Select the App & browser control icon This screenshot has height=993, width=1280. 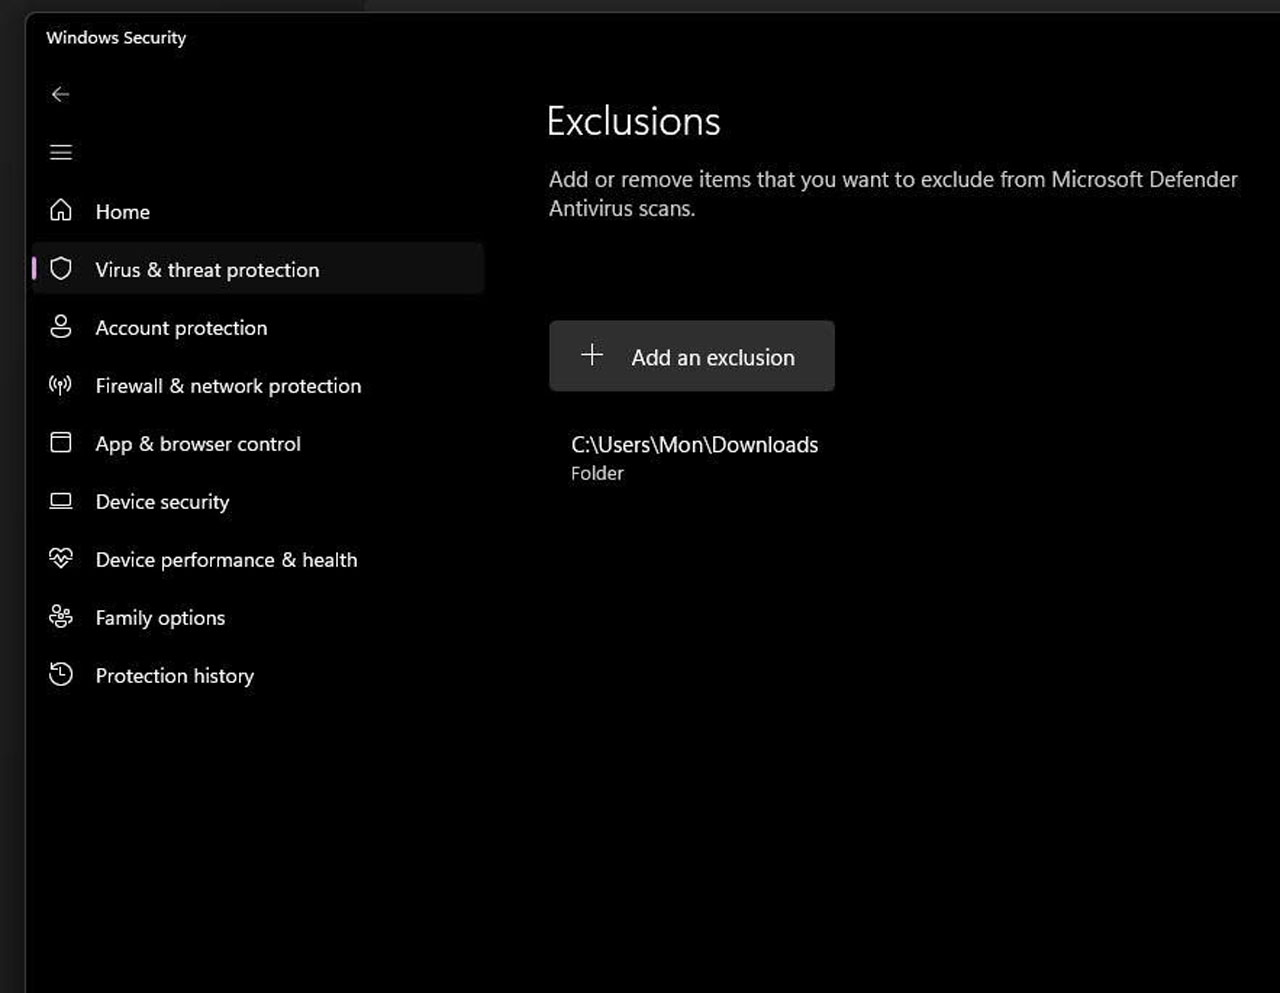point(60,443)
